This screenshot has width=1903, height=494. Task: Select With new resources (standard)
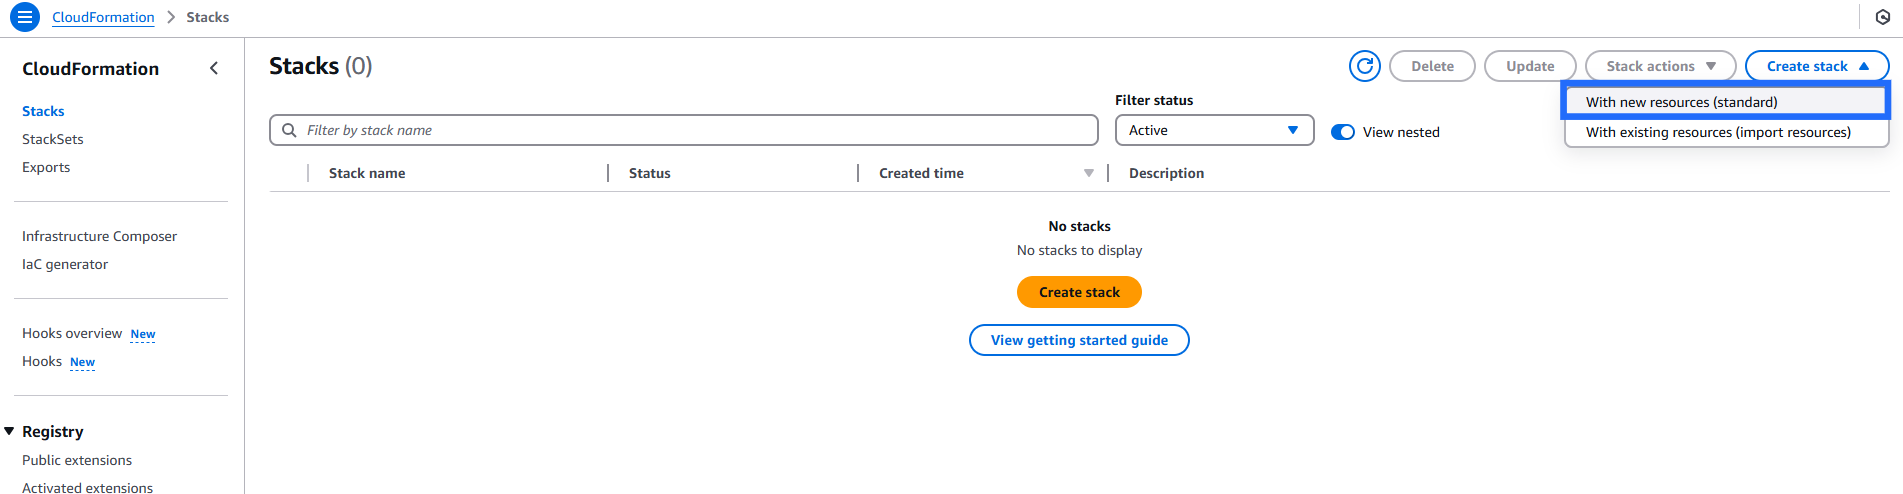pos(1681,102)
